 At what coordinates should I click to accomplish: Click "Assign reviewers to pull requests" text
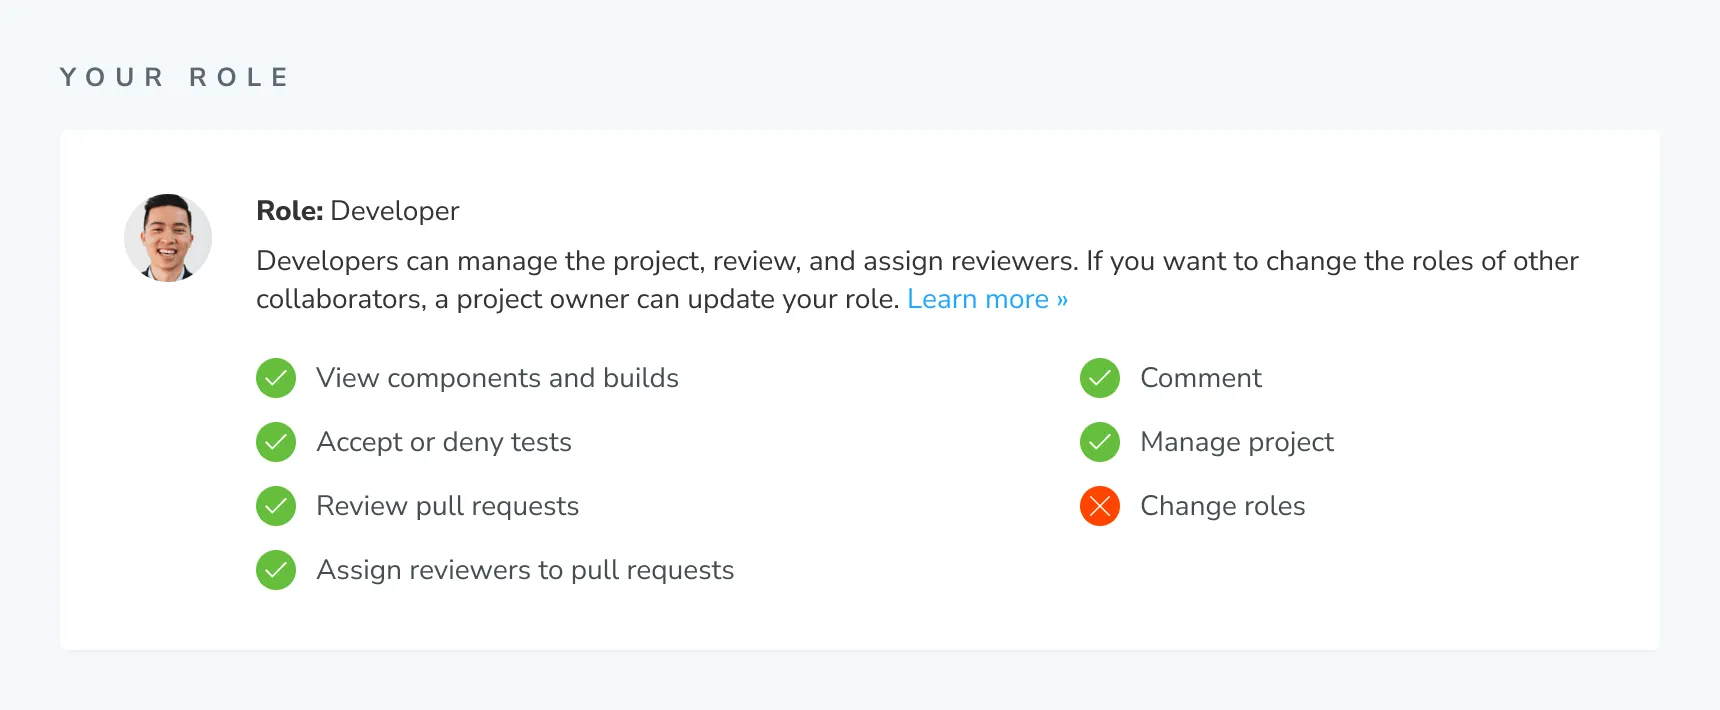[x=525, y=570]
